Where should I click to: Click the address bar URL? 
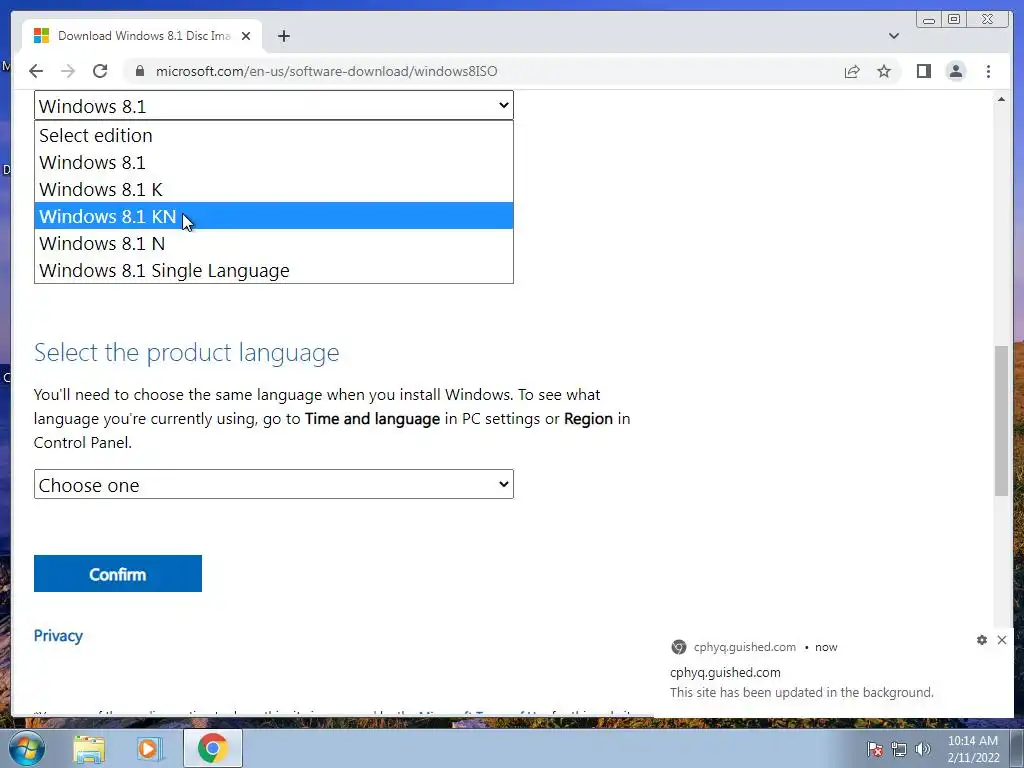point(326,71)
